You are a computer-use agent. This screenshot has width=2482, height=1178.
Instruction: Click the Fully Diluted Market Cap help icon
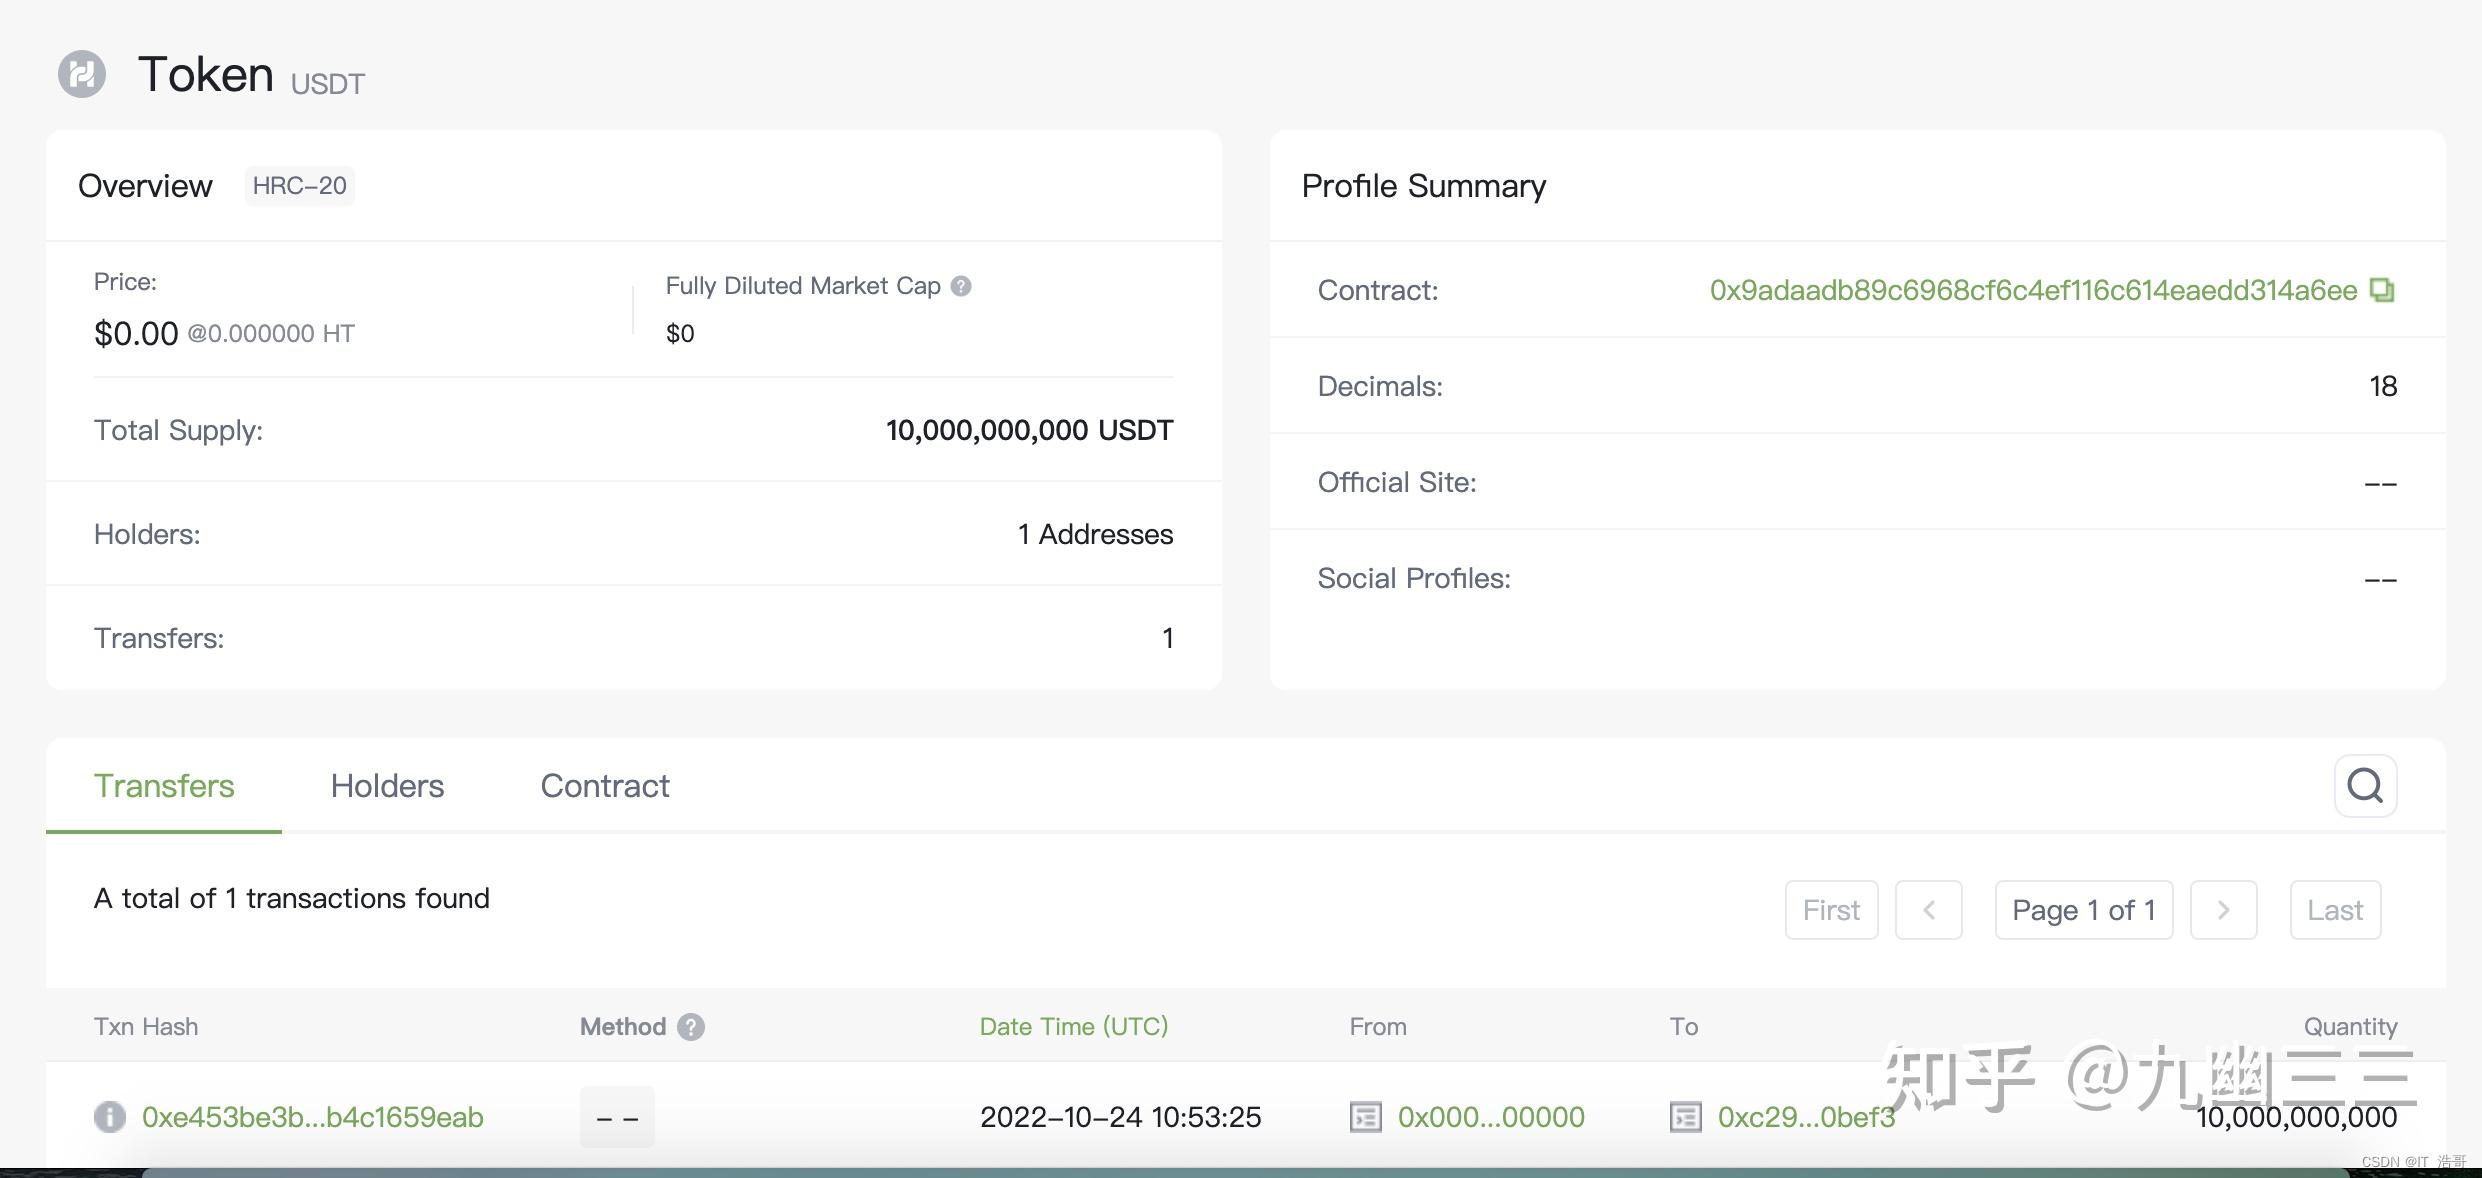click(961, 286)
